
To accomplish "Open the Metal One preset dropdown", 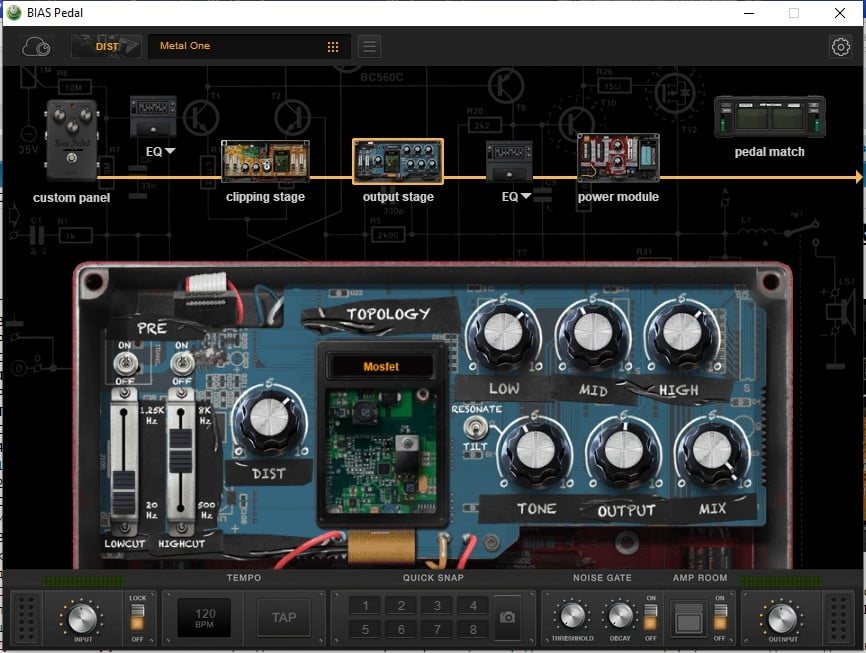I will pos(249,47).
